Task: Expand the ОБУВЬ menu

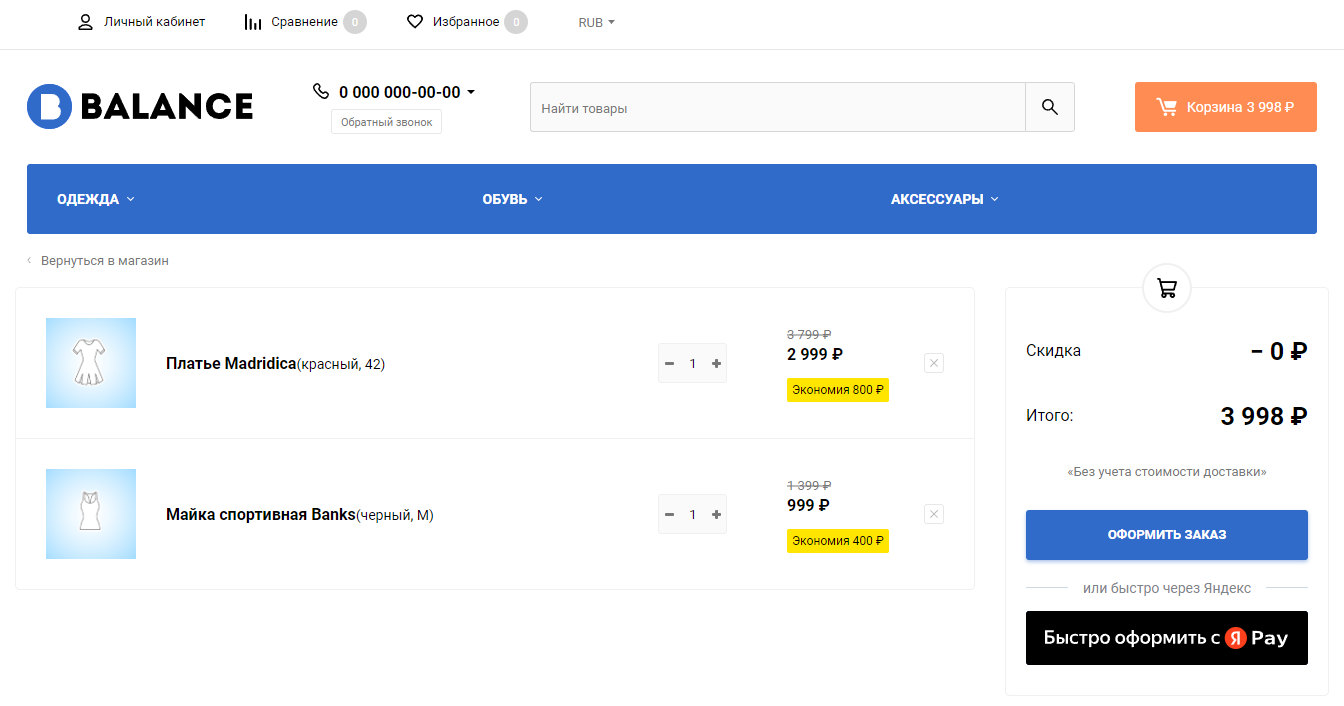Action: pos(512,199)
